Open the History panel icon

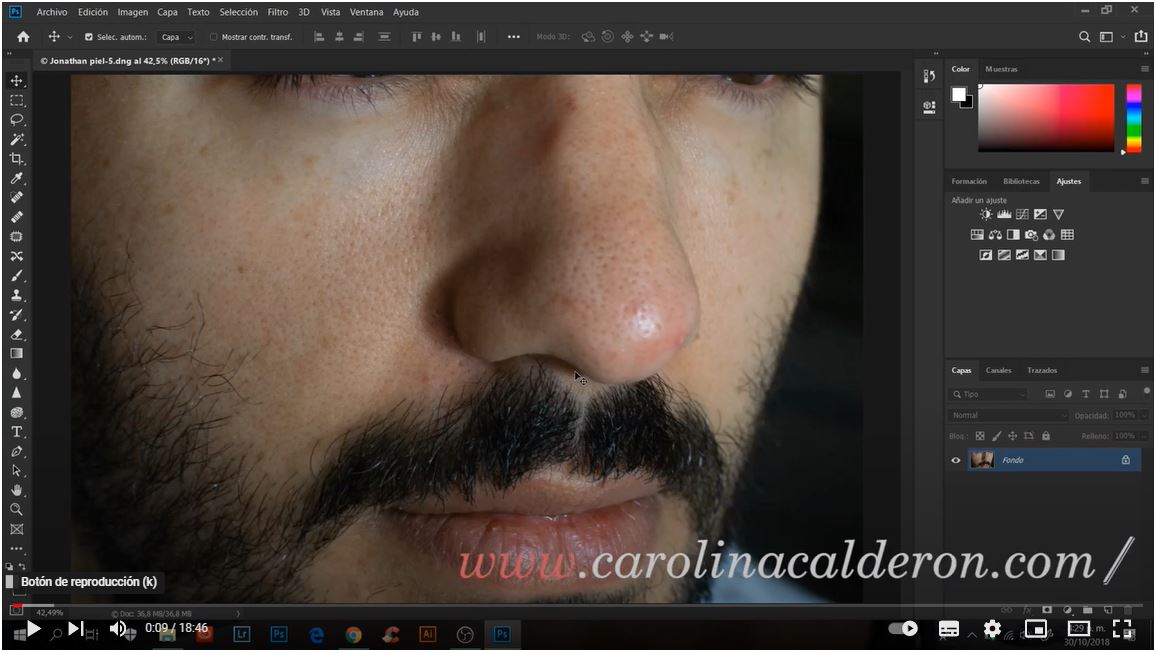tap(929, 76)
